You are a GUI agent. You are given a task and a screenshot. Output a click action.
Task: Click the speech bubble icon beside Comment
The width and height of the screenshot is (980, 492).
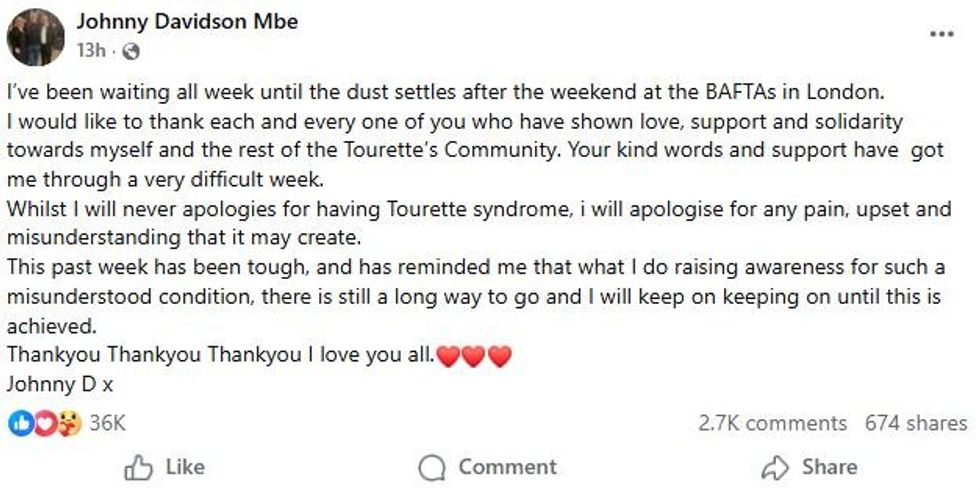click(x=432, y=467)
